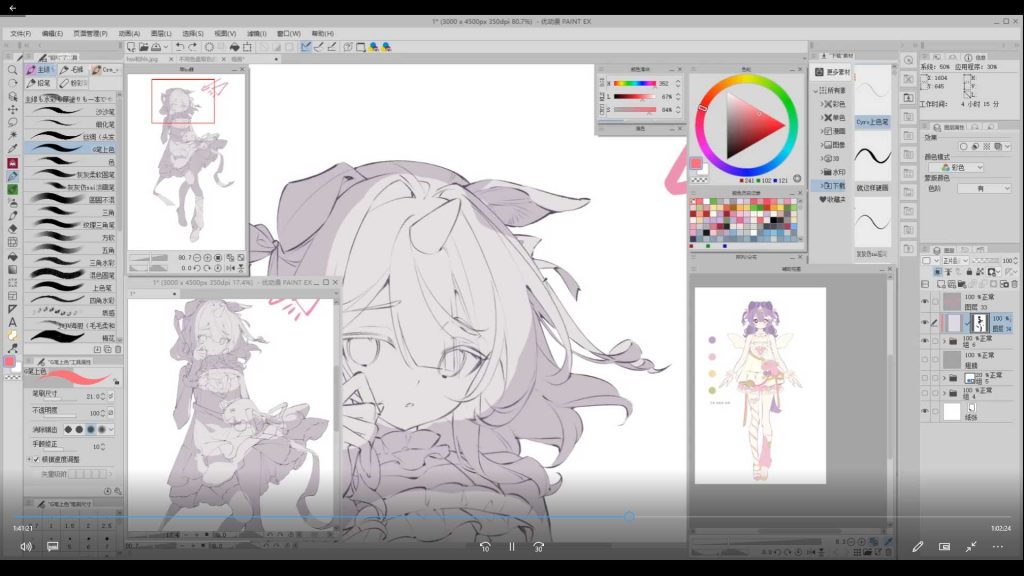Switch to the hw40hh.jpg canvas tab
Viewport: 1024px width, 576px height.
(140, 59)
